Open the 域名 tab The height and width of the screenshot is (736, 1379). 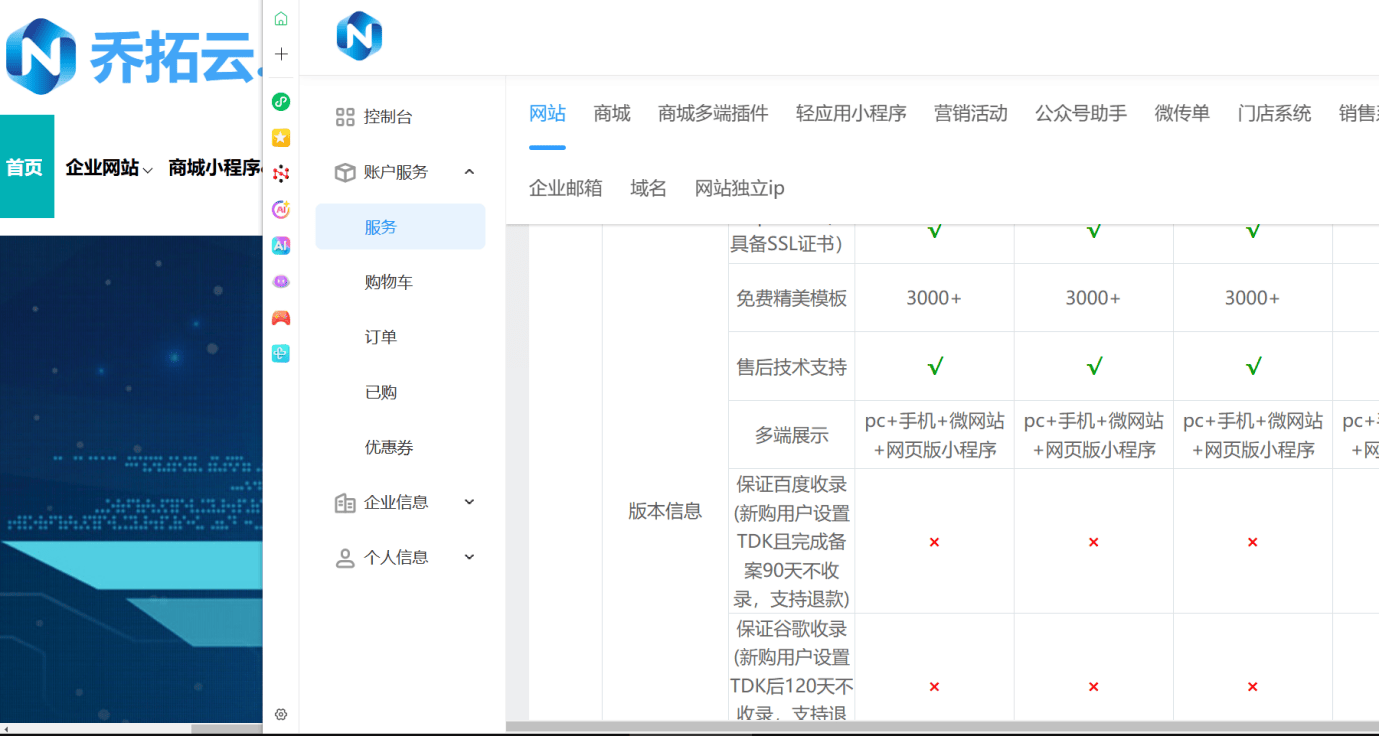[x=648, y=188]
